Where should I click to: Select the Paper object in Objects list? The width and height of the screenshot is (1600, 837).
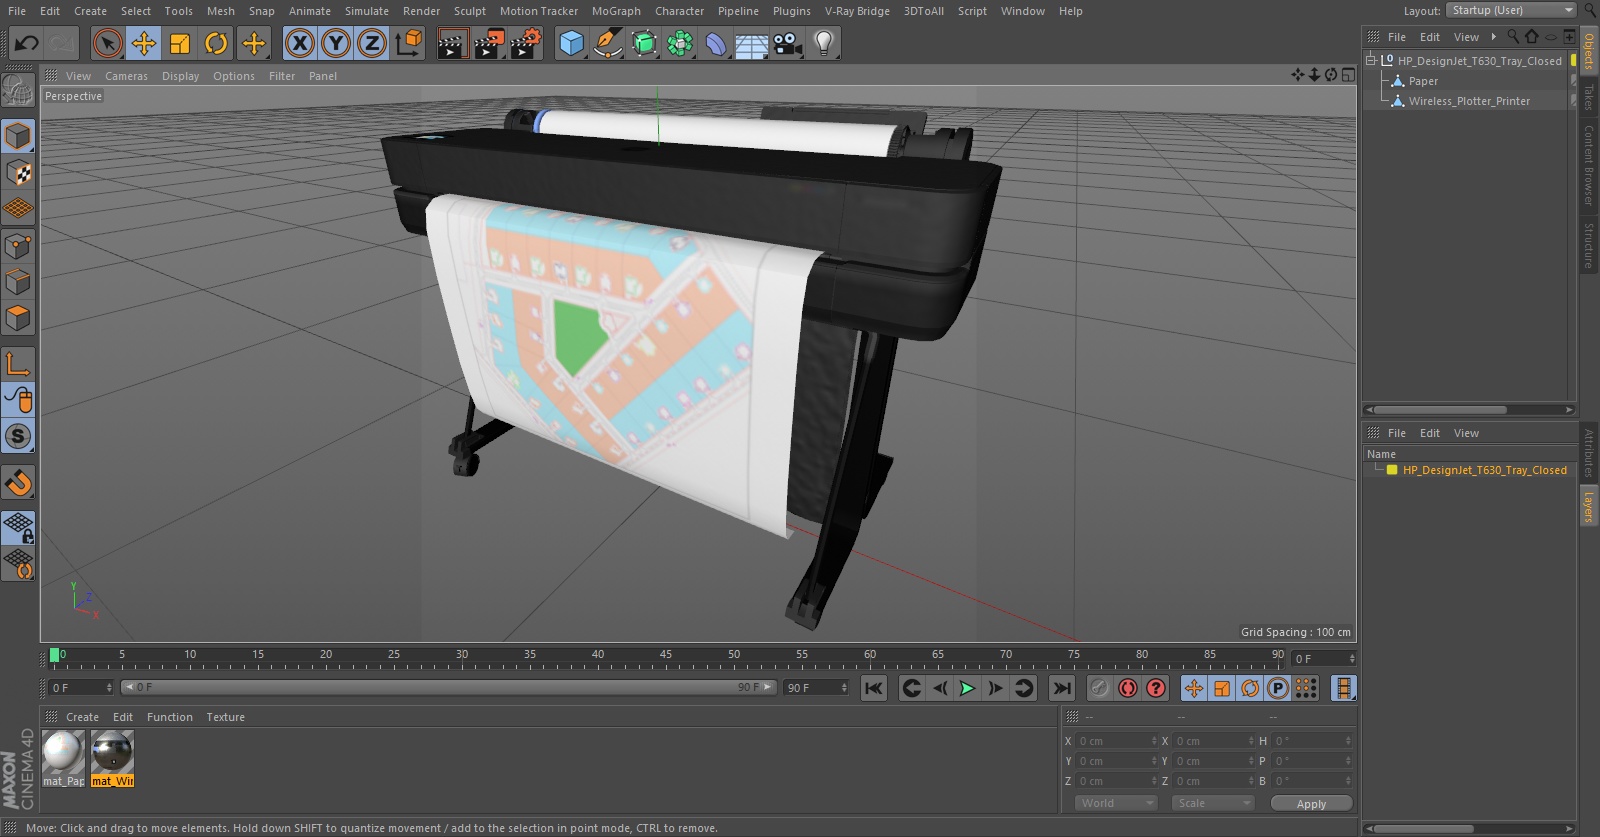(1423, 81)
